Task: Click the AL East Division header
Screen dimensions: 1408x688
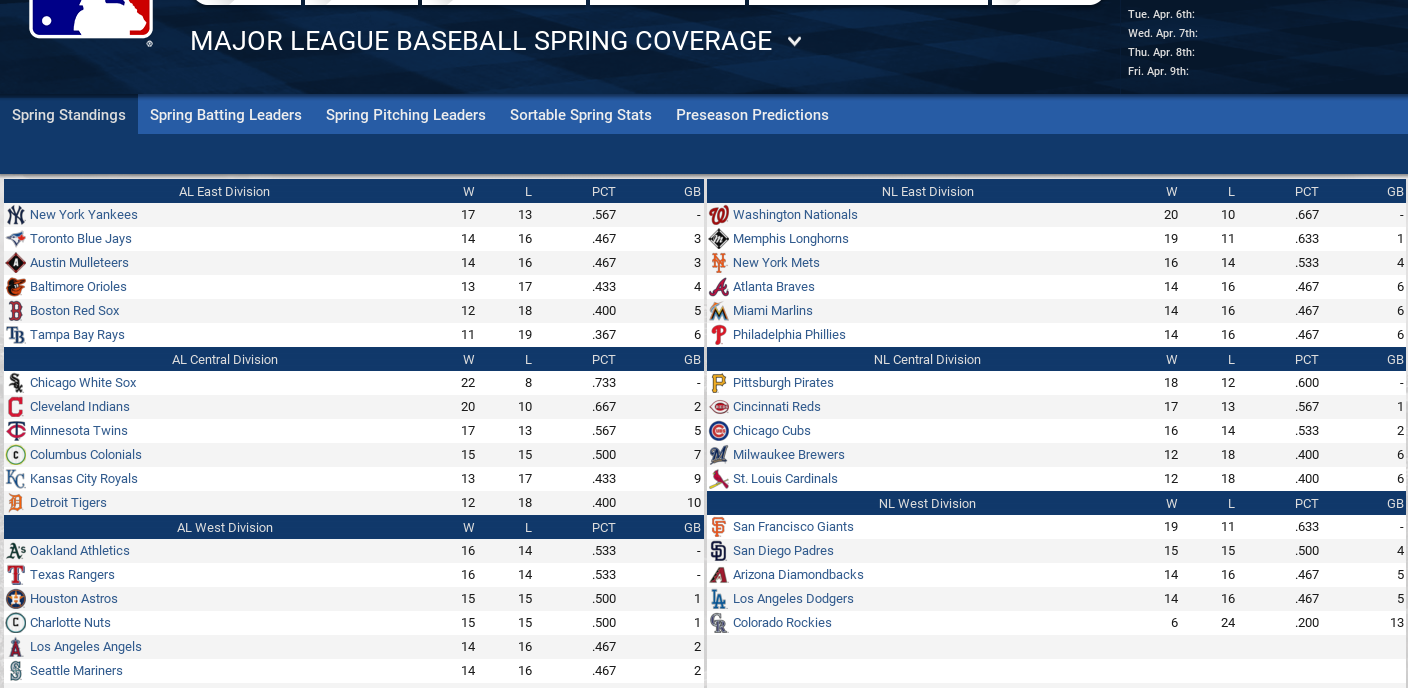Action: 224,192
